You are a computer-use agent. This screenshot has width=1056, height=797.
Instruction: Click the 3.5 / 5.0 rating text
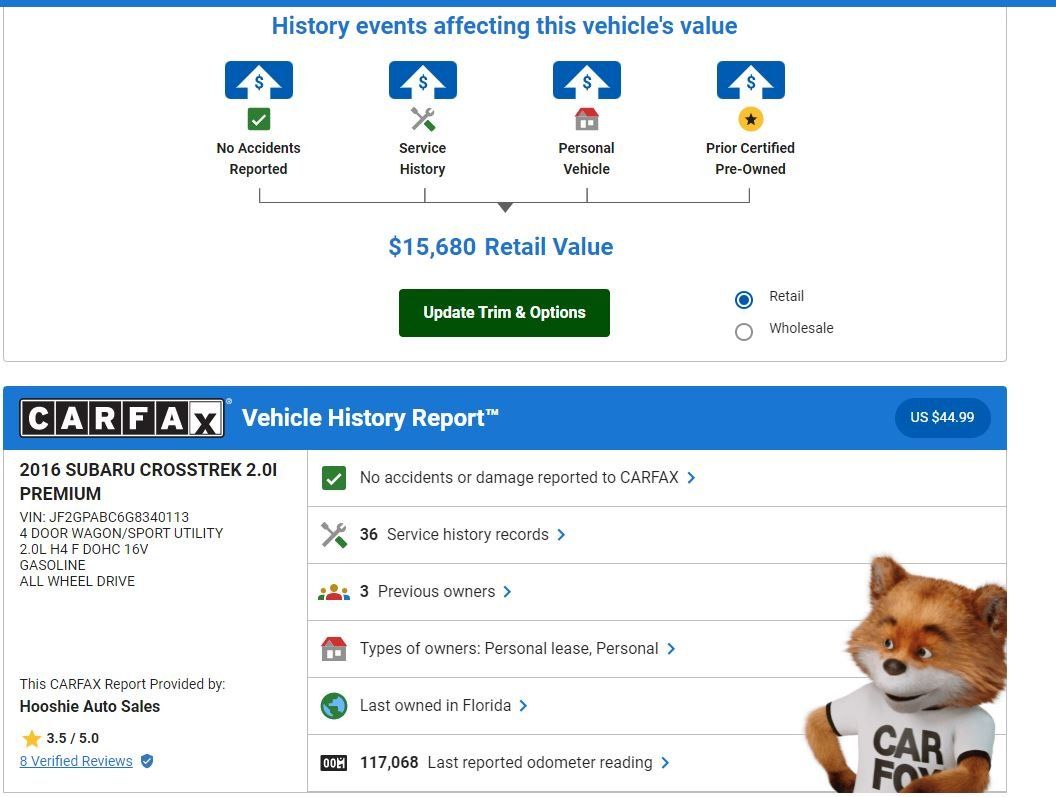click(73, 738)
